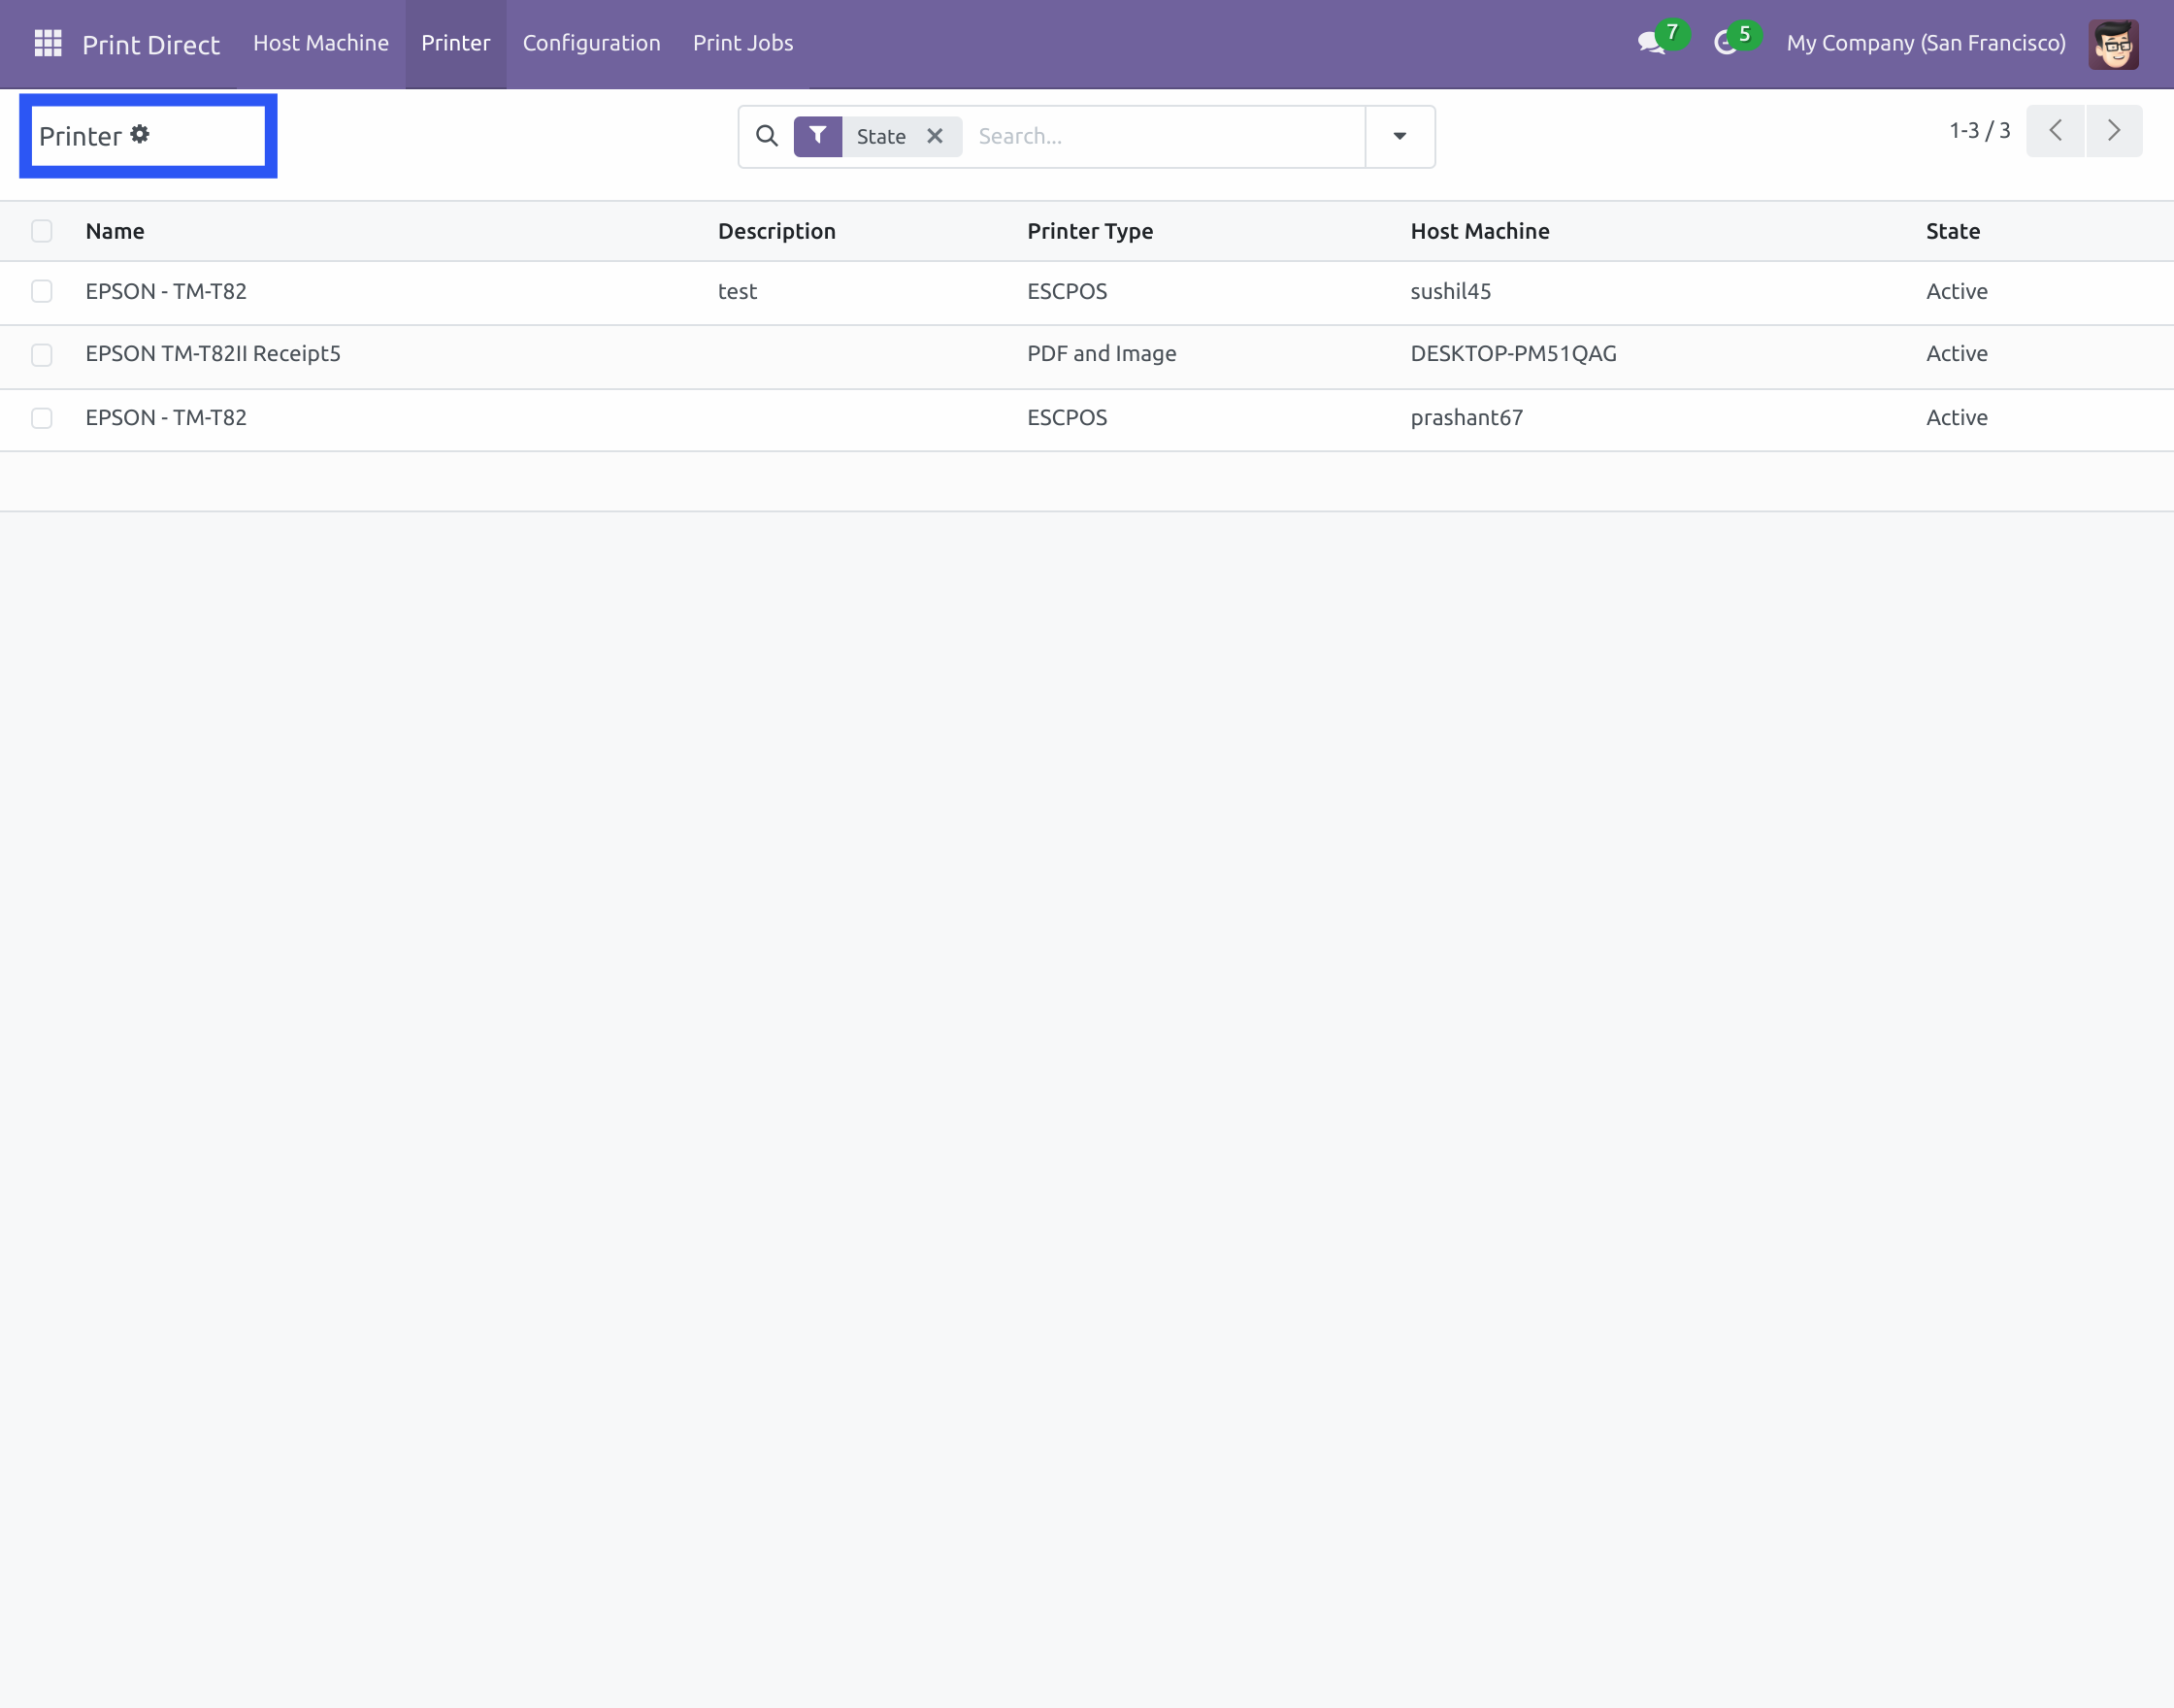Open the gear settings icon next to Printer
This screenshot has width=2174, height=1708.
tap(141, 133)
